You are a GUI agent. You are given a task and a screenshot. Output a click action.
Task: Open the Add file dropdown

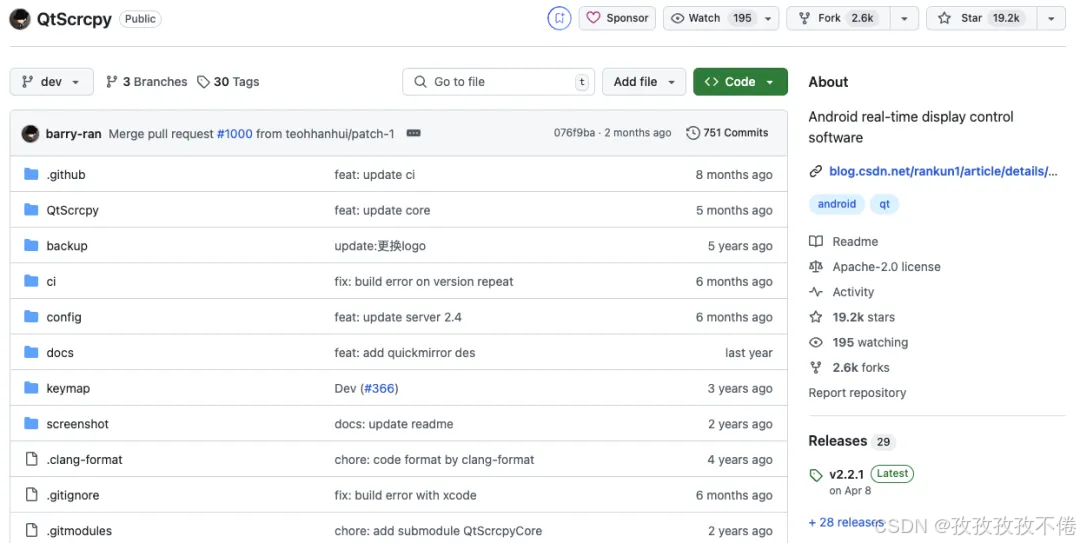(644, 82)
